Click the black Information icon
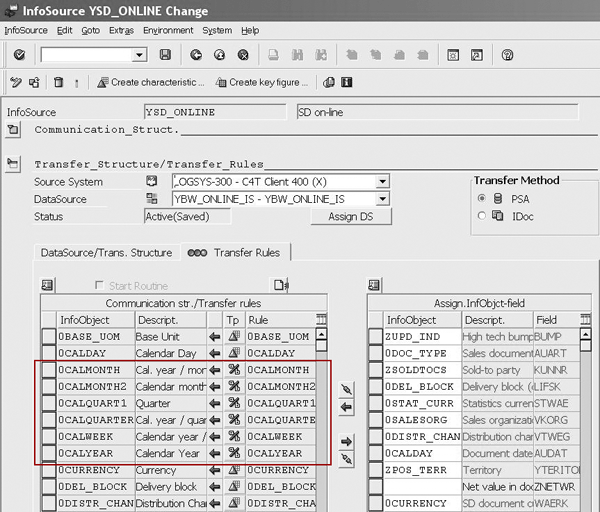This screenshot has width=600, height=512. click(x=347, y=82)
